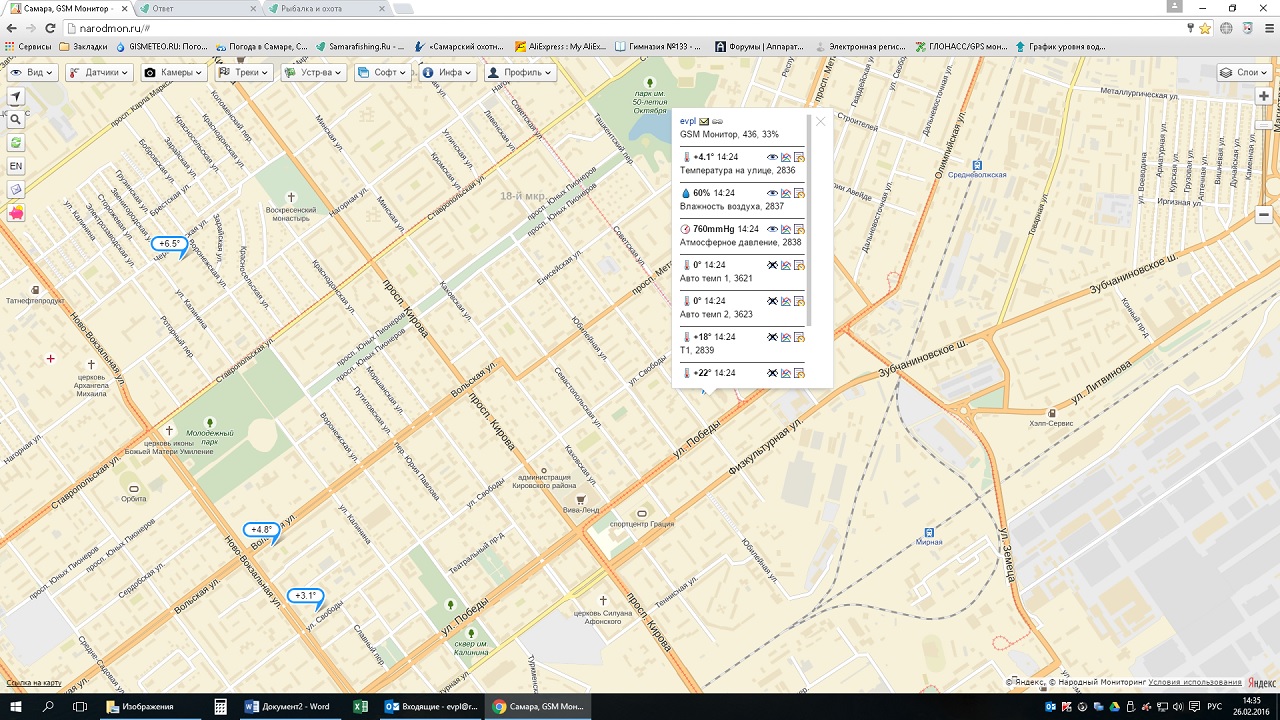Screen dimensions: 1280x720
Task: Open the envelope feedback icon in left toolbar
Action: tap(16, 190)
